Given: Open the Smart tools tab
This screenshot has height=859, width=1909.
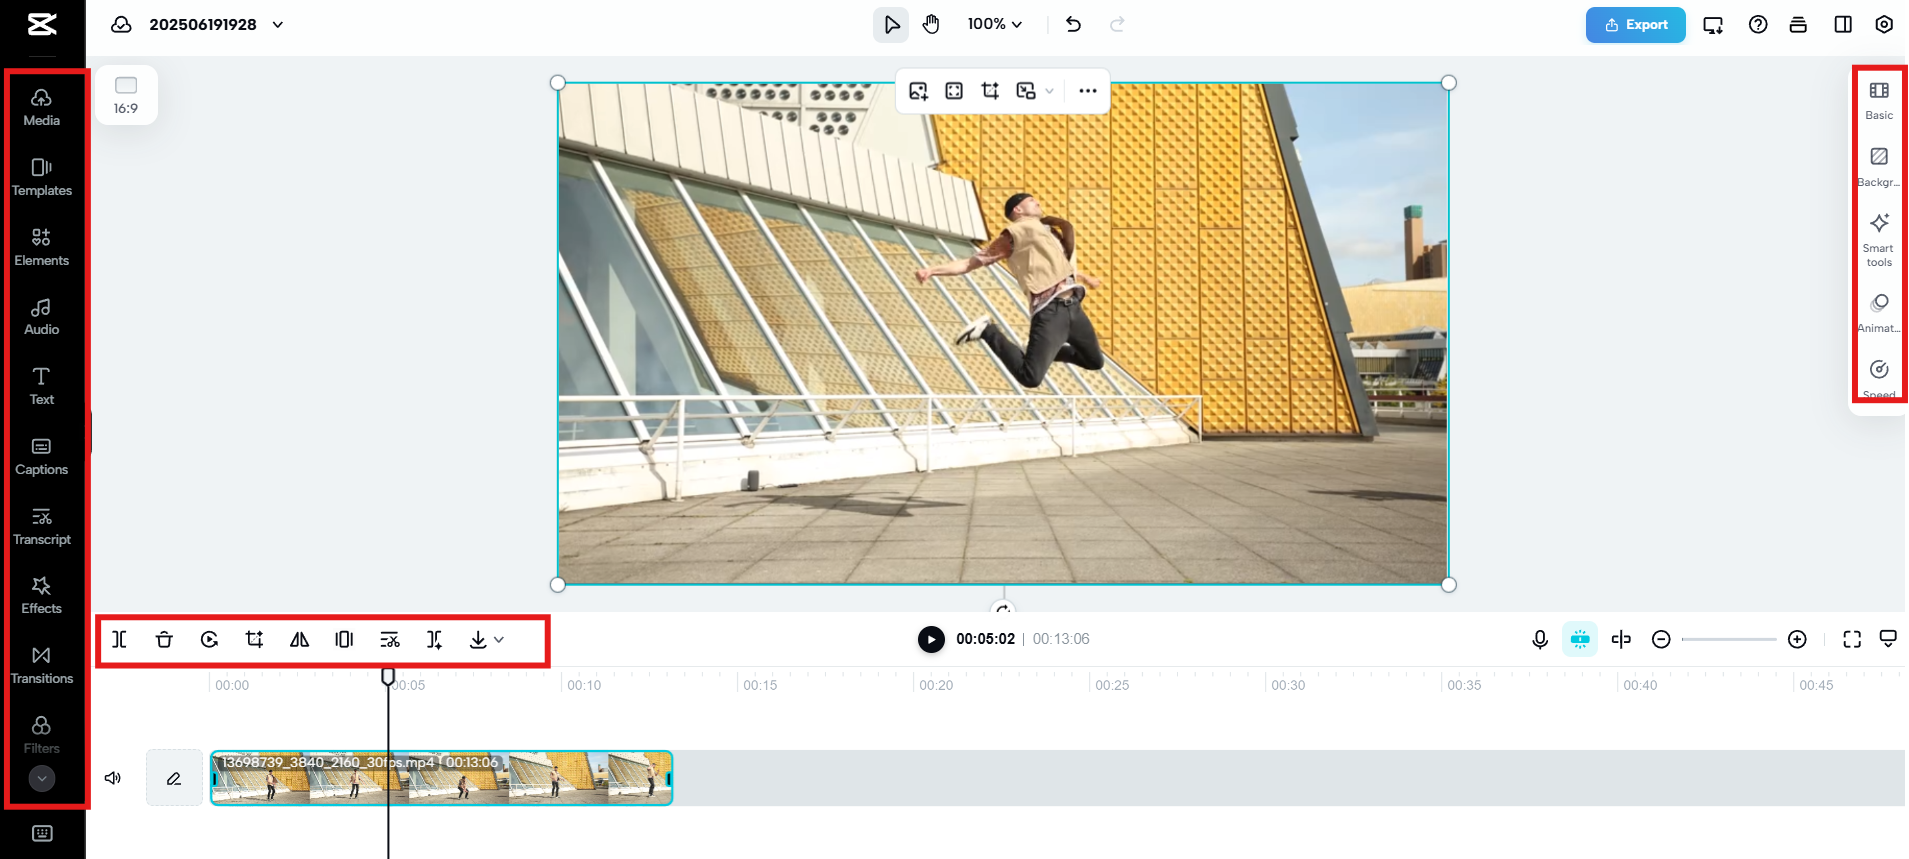Looking at the screenshot, I should pos(1879,240).
